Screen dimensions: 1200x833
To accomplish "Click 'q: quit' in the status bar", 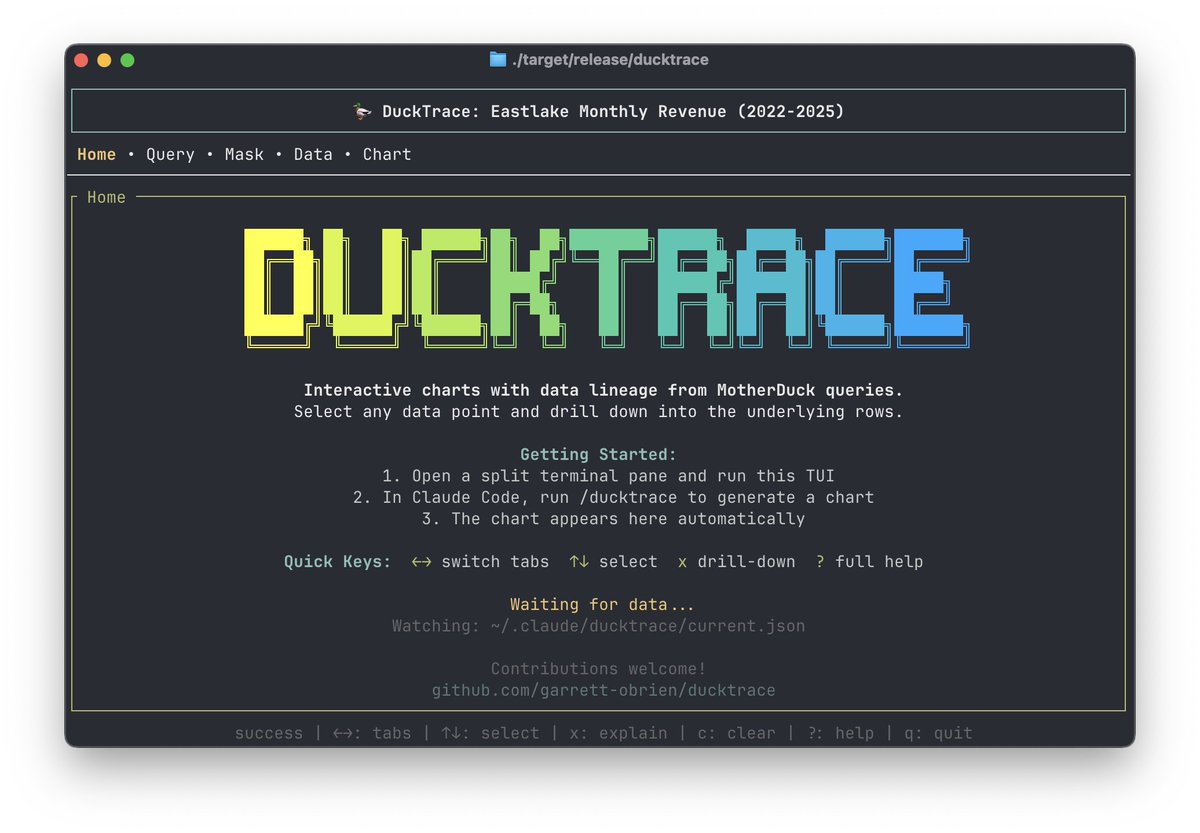I will 938,733.
